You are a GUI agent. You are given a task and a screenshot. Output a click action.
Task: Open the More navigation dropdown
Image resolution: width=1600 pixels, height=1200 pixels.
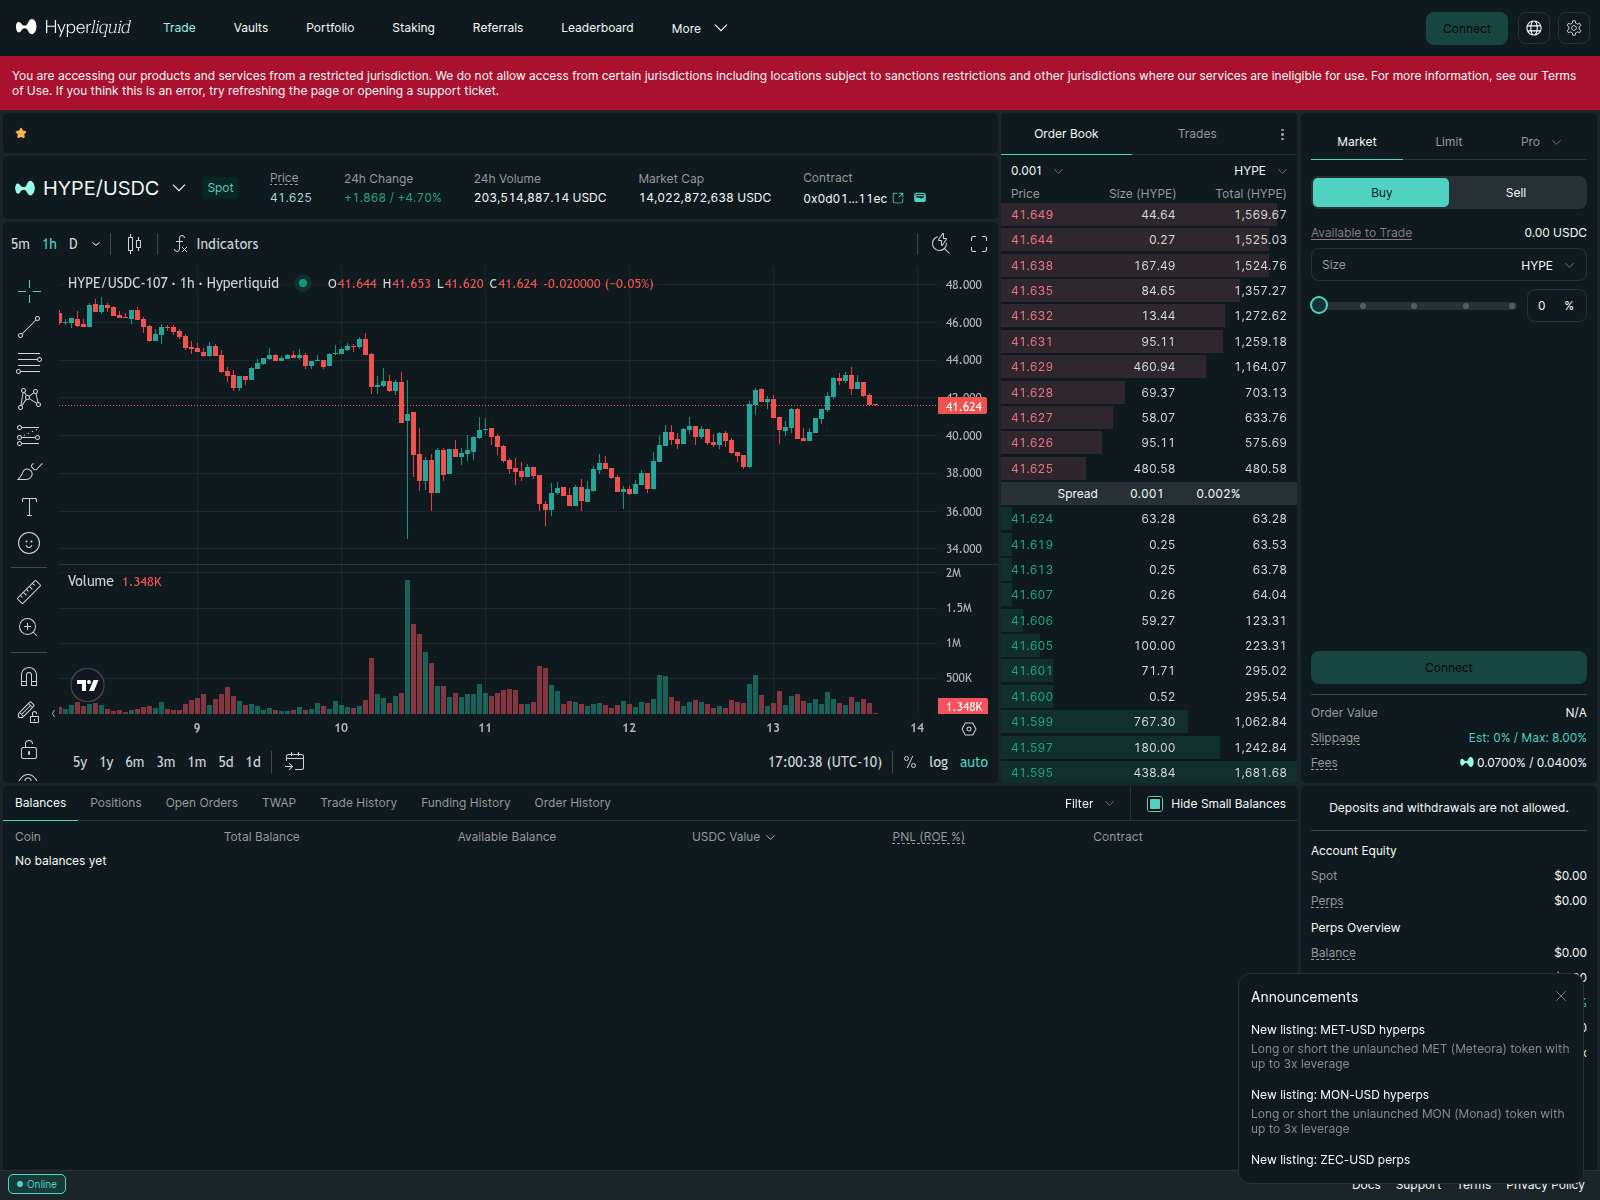coord(699,28)
